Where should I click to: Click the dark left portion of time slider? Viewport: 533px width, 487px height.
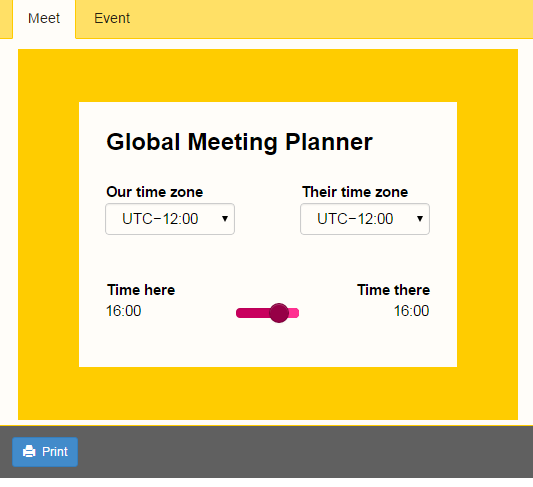pyautogui.click(x=253, y=313)
